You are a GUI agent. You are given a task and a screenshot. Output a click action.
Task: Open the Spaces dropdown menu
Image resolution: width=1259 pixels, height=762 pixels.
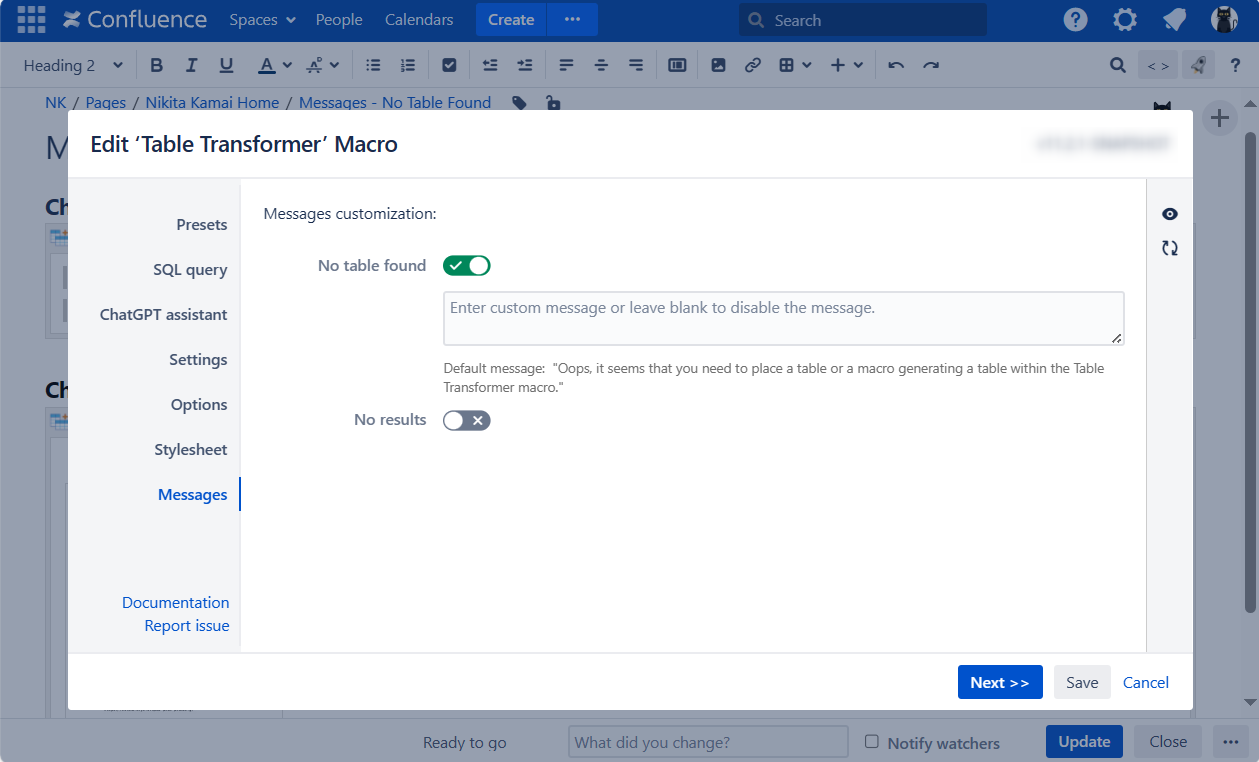coord(262,20)
